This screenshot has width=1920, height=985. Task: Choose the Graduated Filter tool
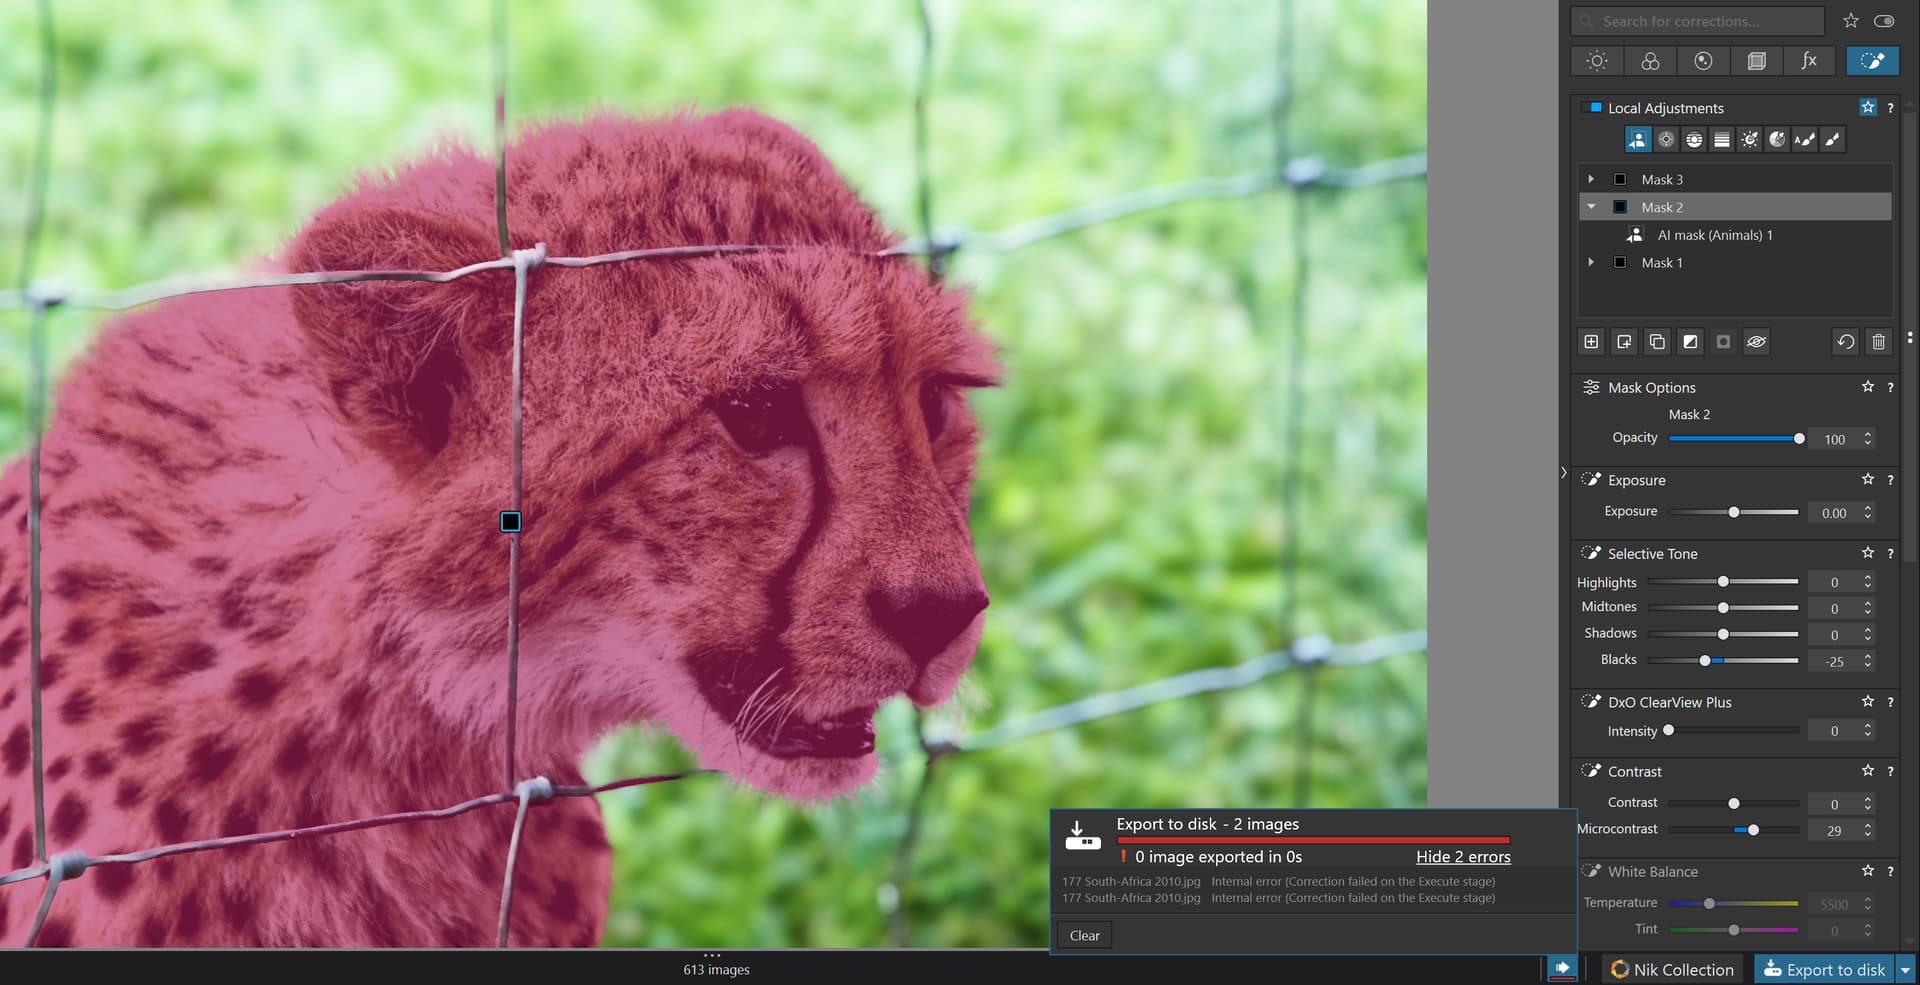click(1721, 140)
